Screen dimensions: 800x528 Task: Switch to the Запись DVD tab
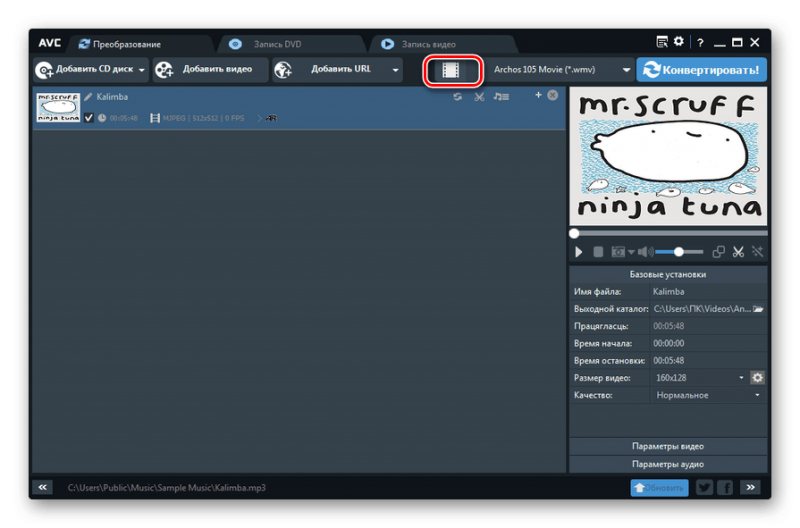coord(277,44)
